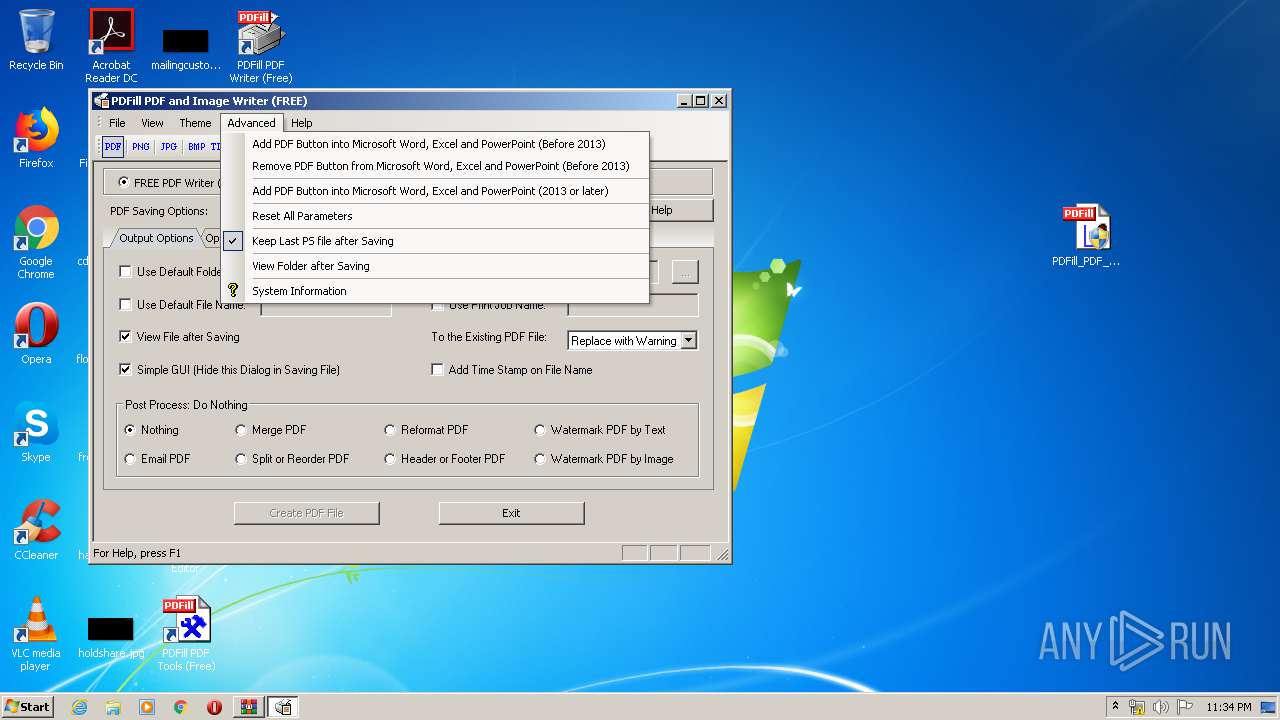Click the Exit button

511,513
